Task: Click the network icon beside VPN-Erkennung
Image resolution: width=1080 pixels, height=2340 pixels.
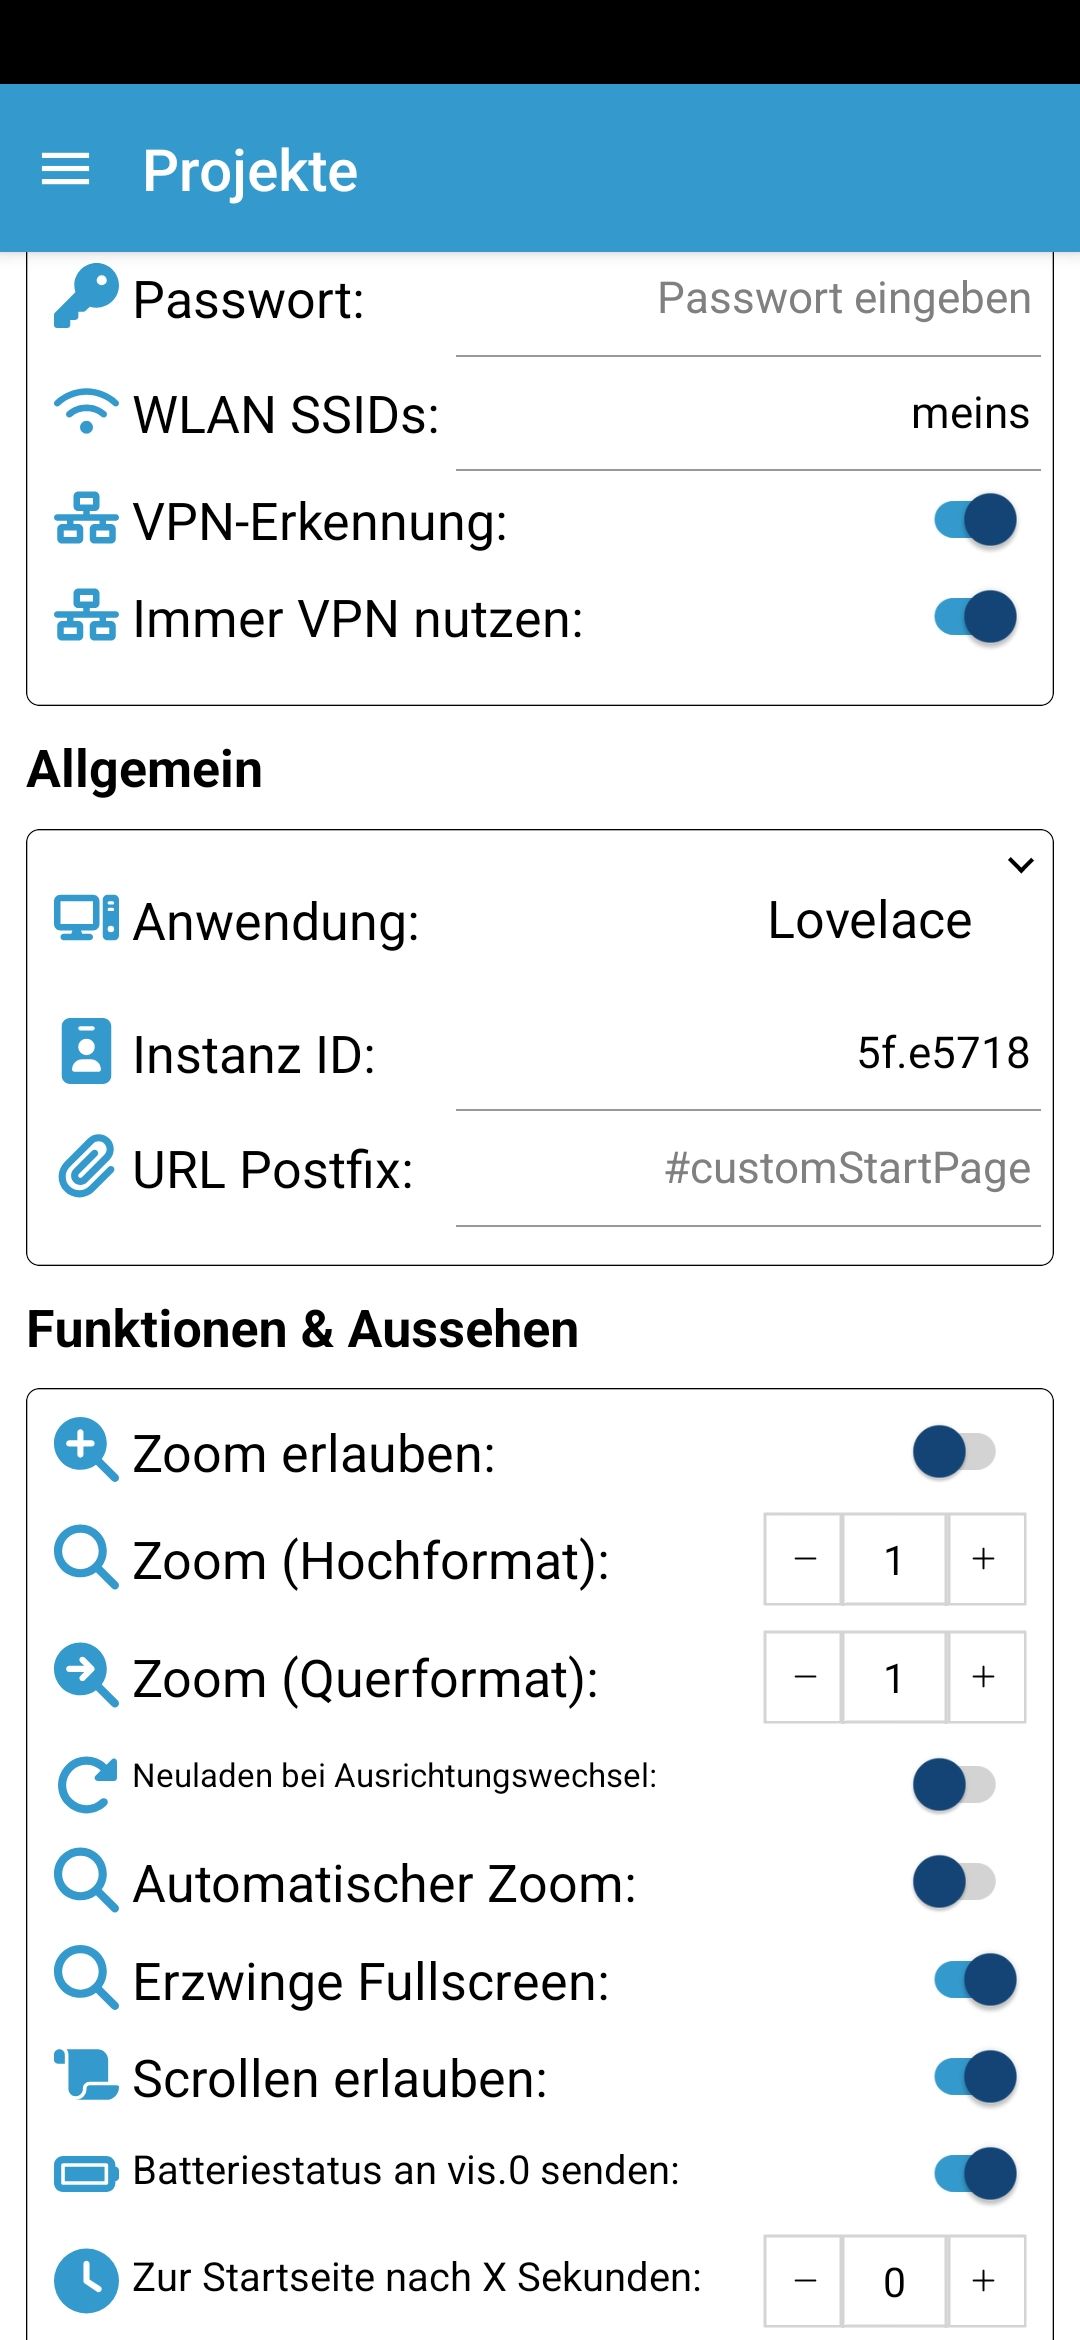Action: (x=86, y=519)
